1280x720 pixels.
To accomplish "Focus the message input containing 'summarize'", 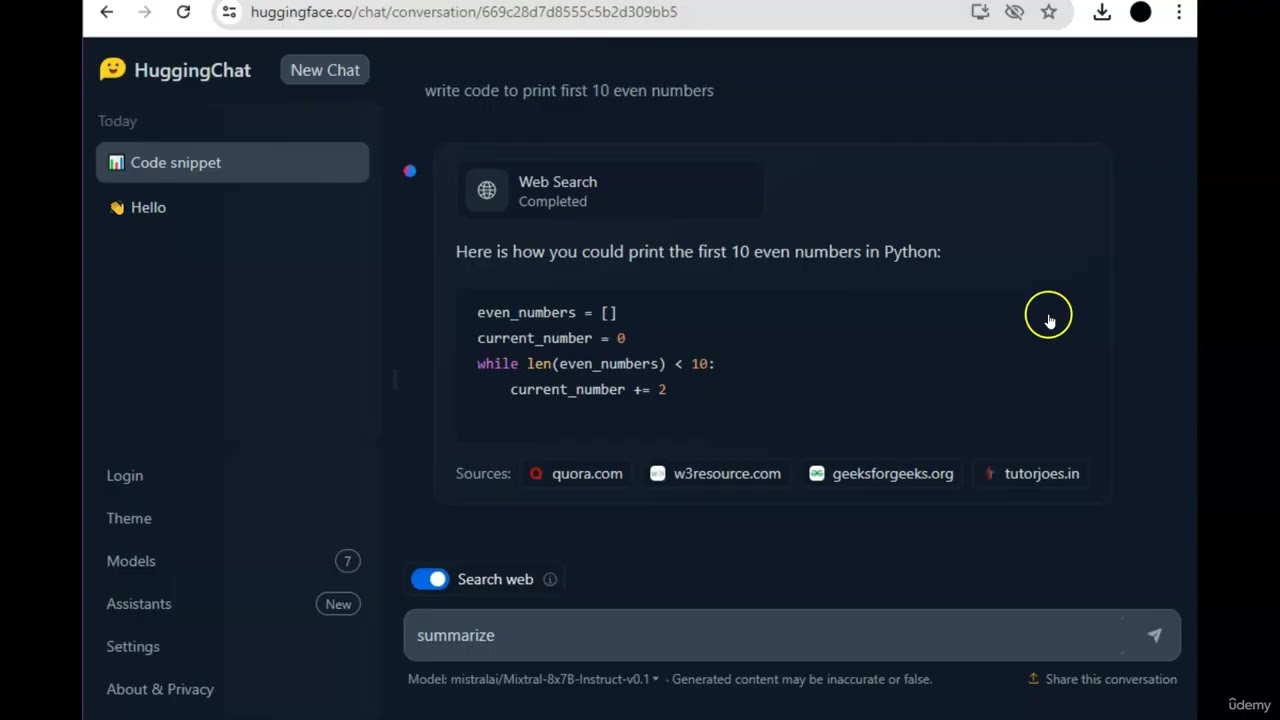I will (792, 635).
